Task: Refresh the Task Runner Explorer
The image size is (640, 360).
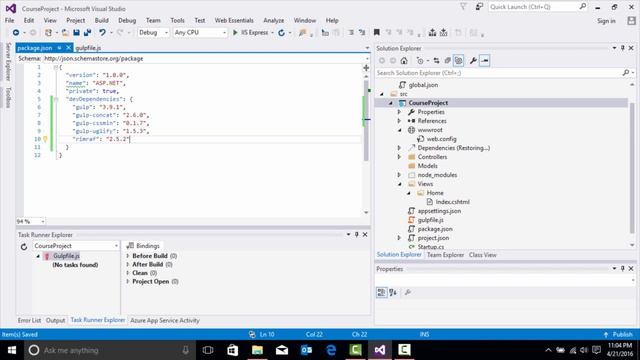Action: tap(24, 246)
